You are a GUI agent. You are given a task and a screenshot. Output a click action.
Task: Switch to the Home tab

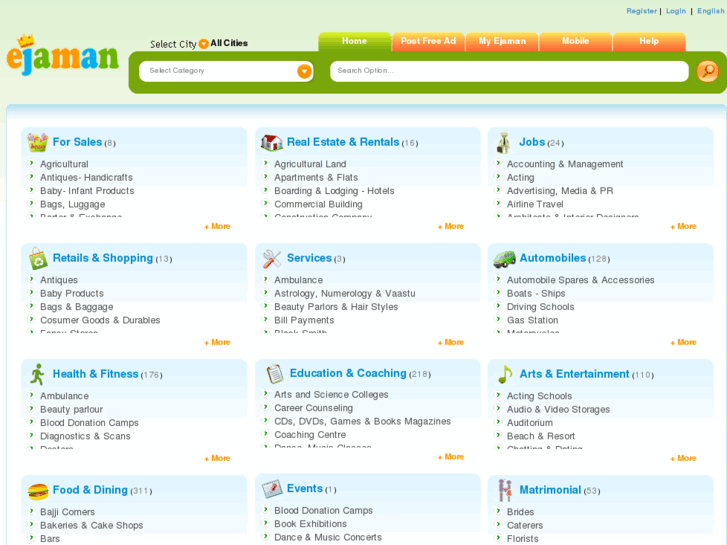click(354, 41)
